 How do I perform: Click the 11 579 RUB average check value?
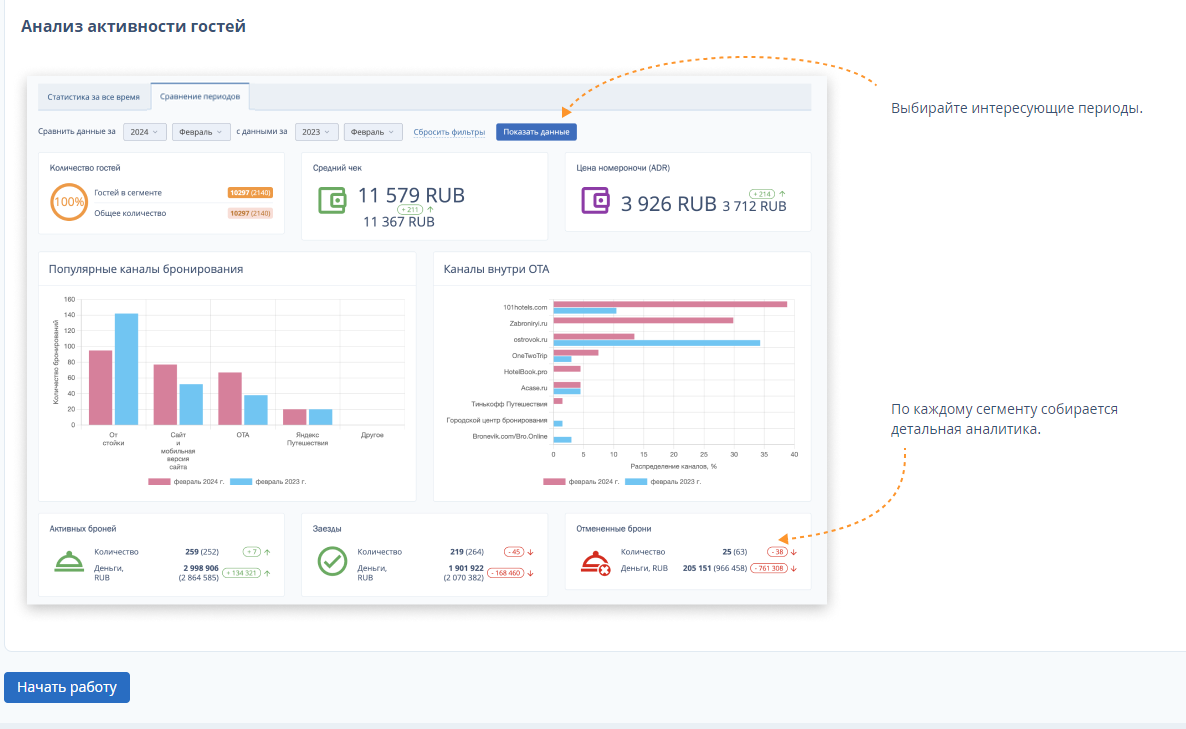pyautogui.click(x=411, y=195)
